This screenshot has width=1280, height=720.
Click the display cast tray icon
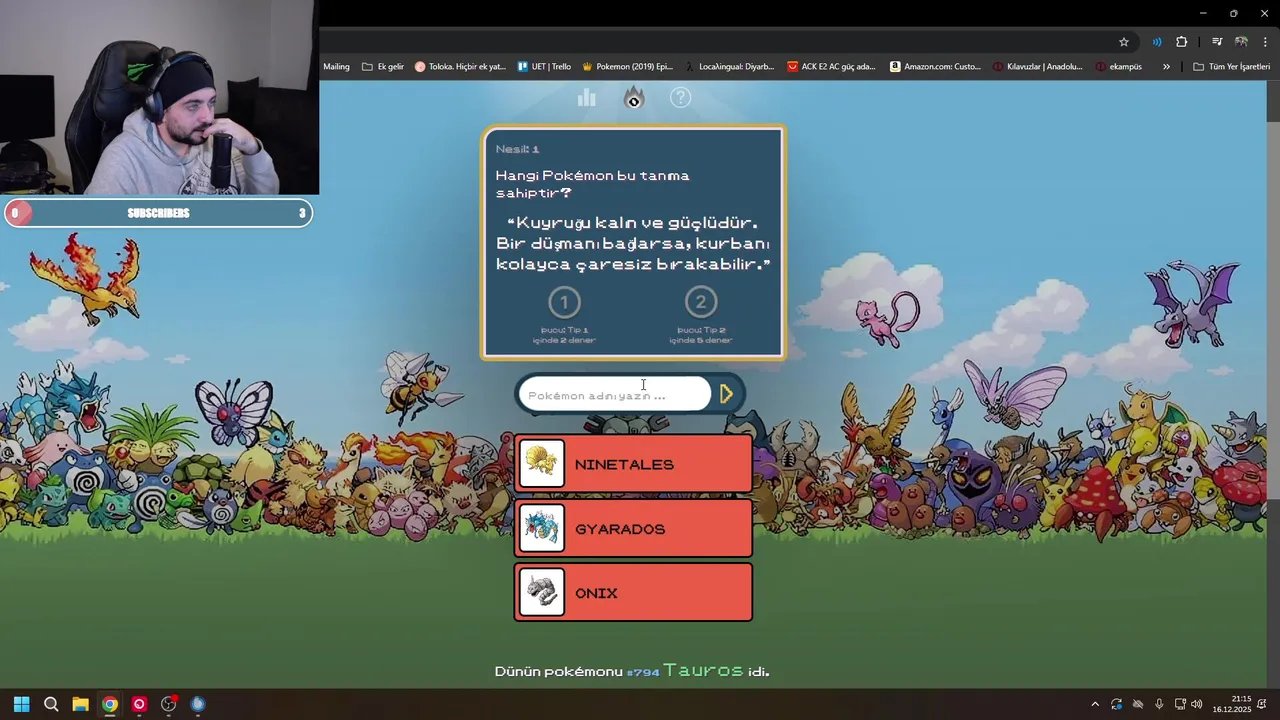tap(1180, 705)
